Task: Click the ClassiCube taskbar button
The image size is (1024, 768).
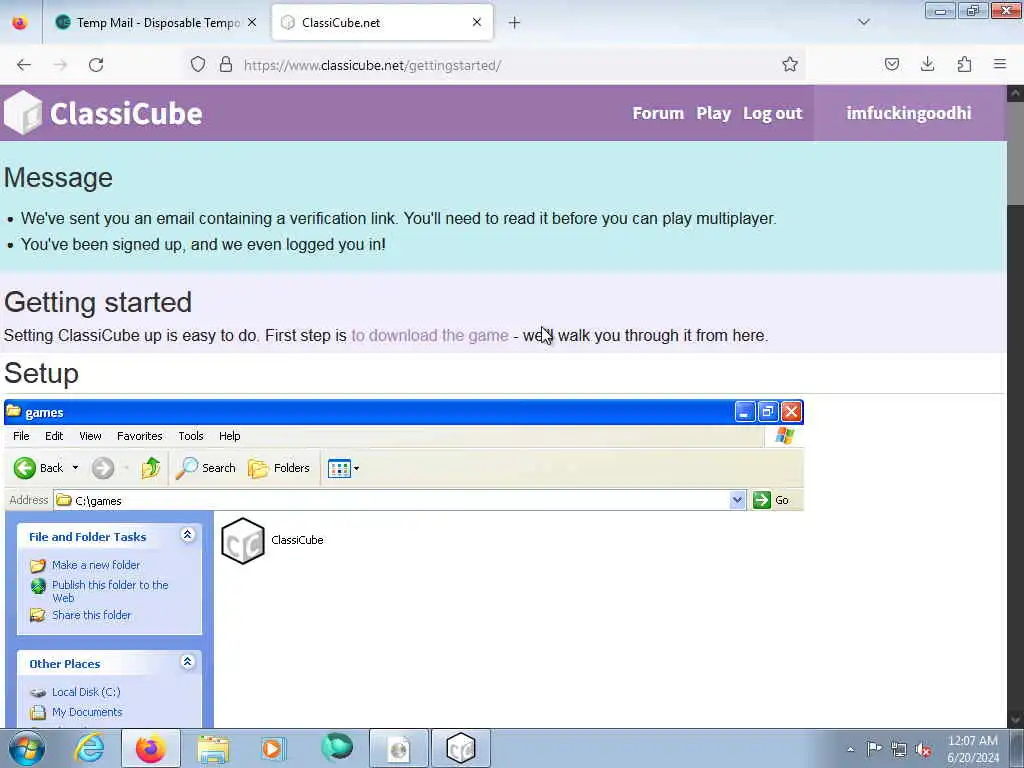Action: click(x=460, y=748)
